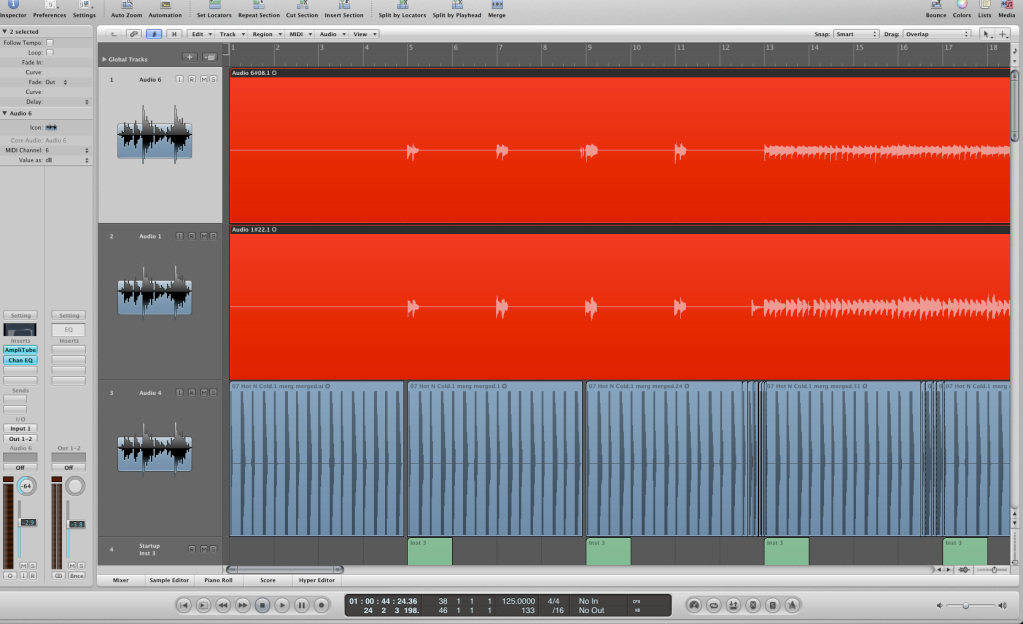
Task: Open the Drag Overlap dropdown
Action: 937,34
